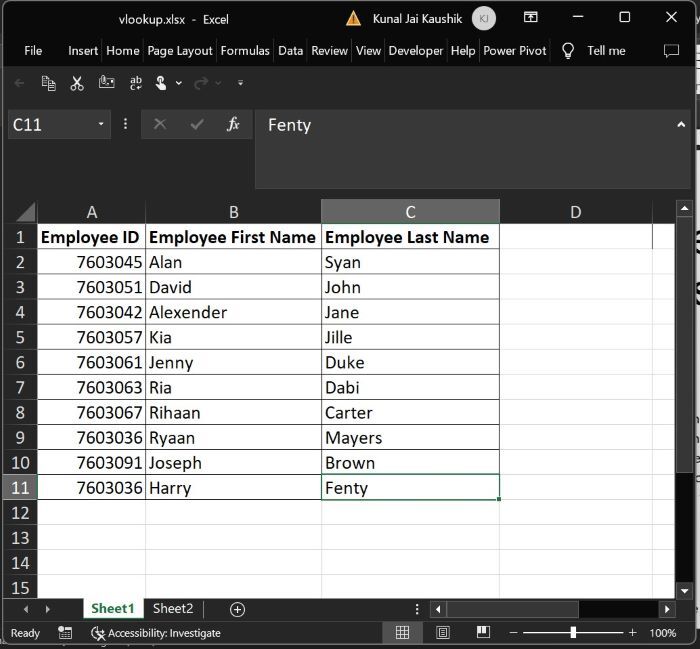This screenshot has width=700, height=649.
Task: Click the macro recording status bar icon
Action: tap(65, 633)
